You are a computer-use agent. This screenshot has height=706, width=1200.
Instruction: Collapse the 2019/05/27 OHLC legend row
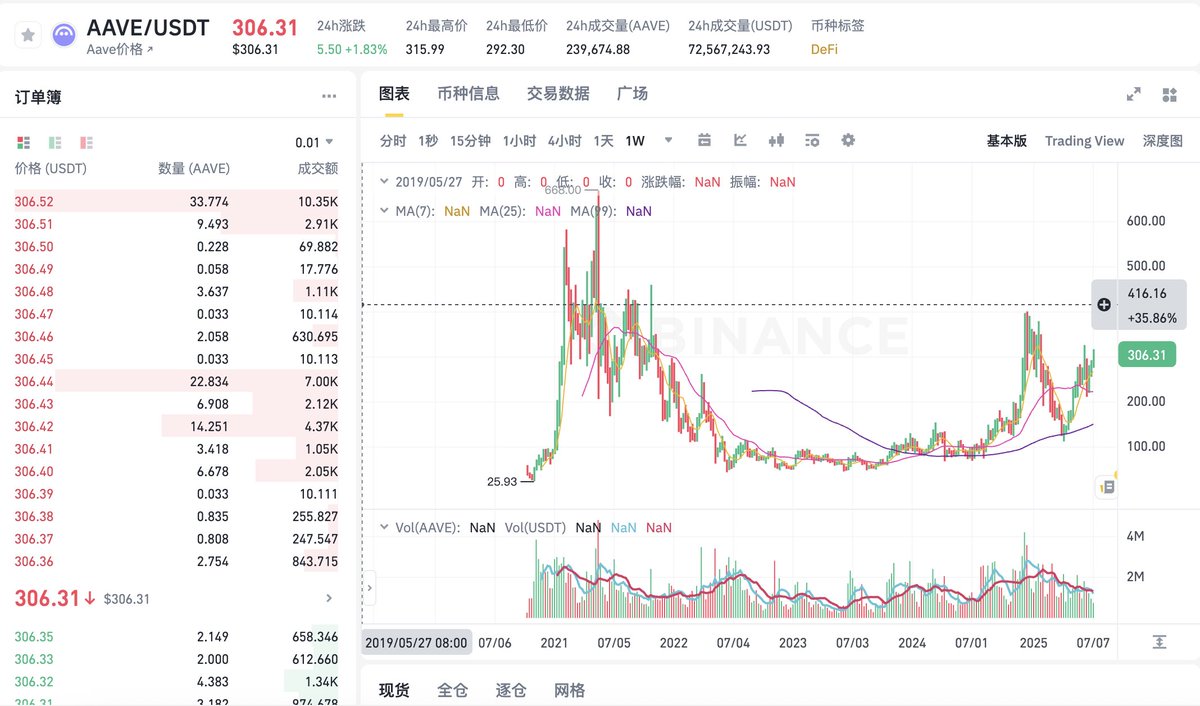[385, 182]
